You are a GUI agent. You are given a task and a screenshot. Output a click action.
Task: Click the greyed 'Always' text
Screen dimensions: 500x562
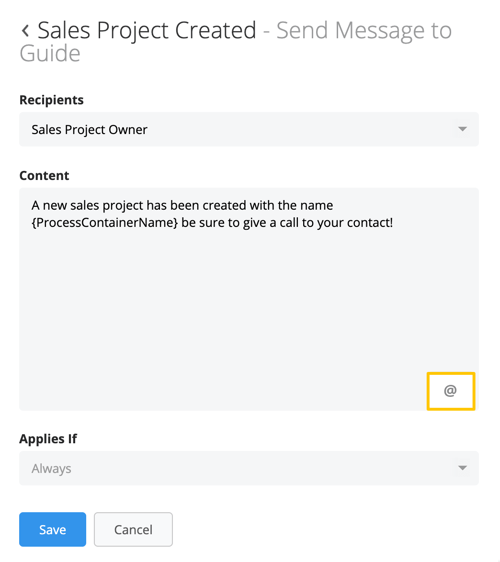52,469
